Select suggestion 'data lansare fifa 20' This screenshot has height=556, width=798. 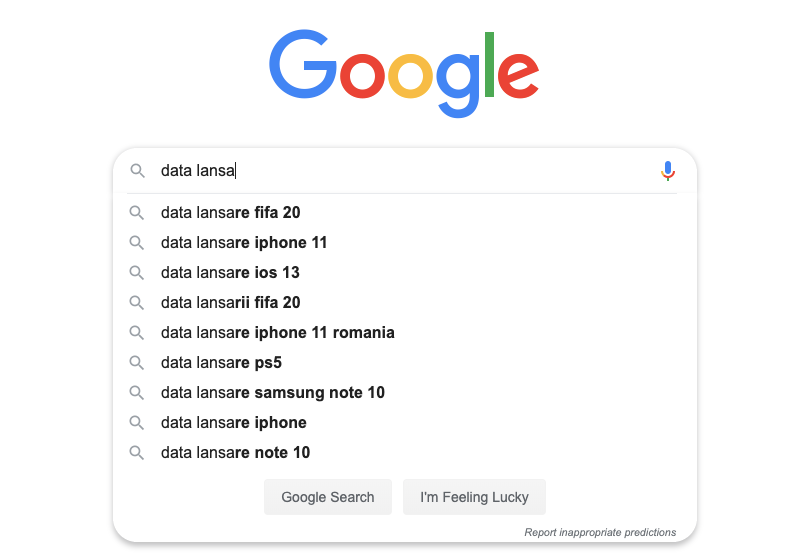click(x=231, y=212)
